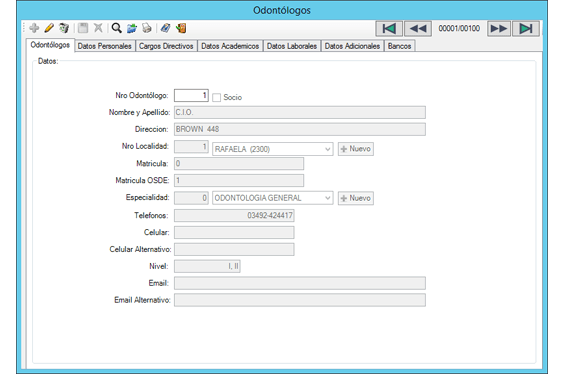563x375 pixels.
Task: Click the pencil edit icon
Action: point(49,28)
